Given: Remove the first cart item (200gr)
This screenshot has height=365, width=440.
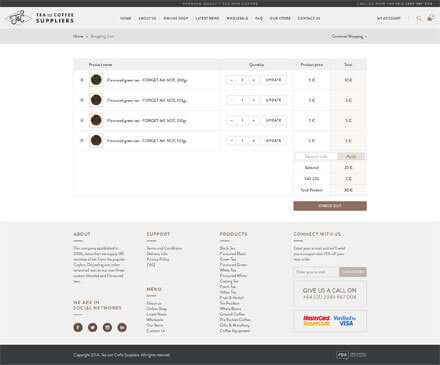Looking at the screenshot, I should [x=82, y=80].
